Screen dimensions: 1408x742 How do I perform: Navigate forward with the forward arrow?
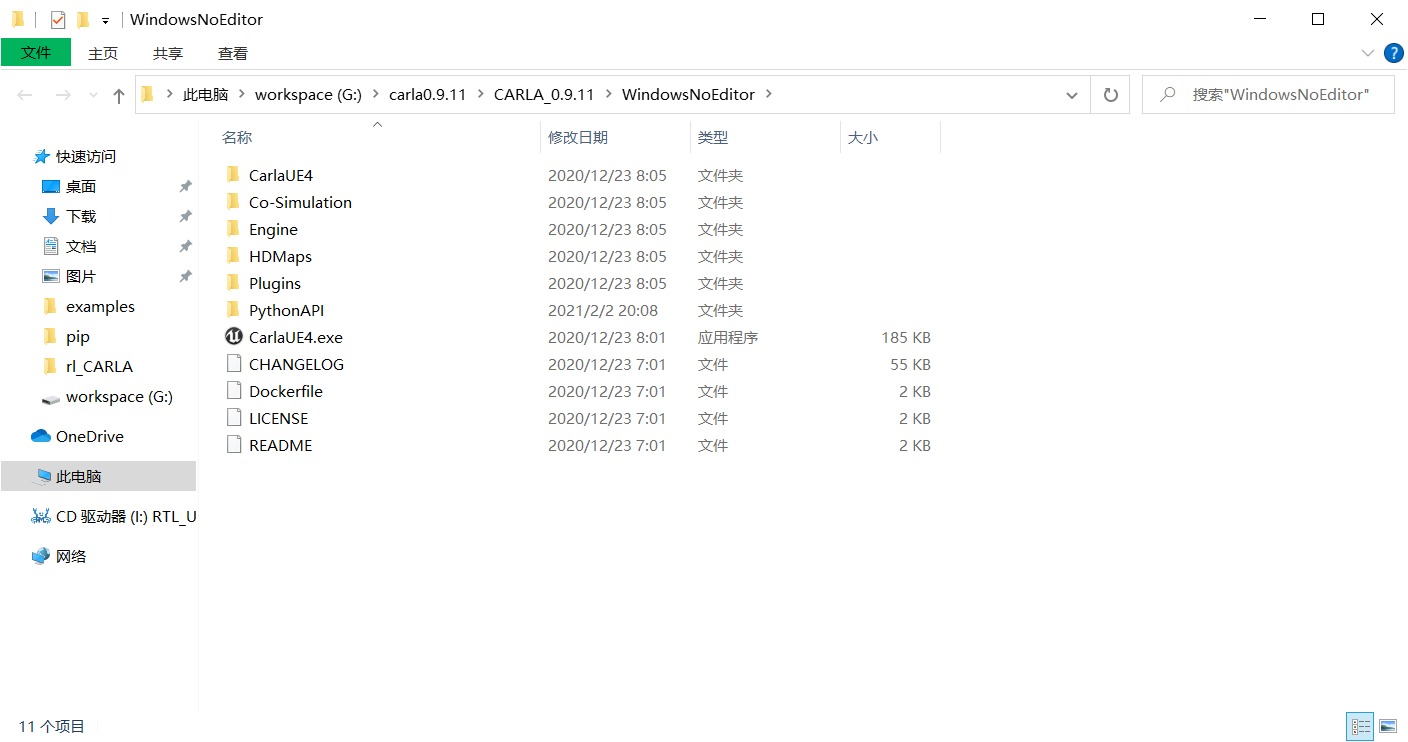[x=63, y=95]
